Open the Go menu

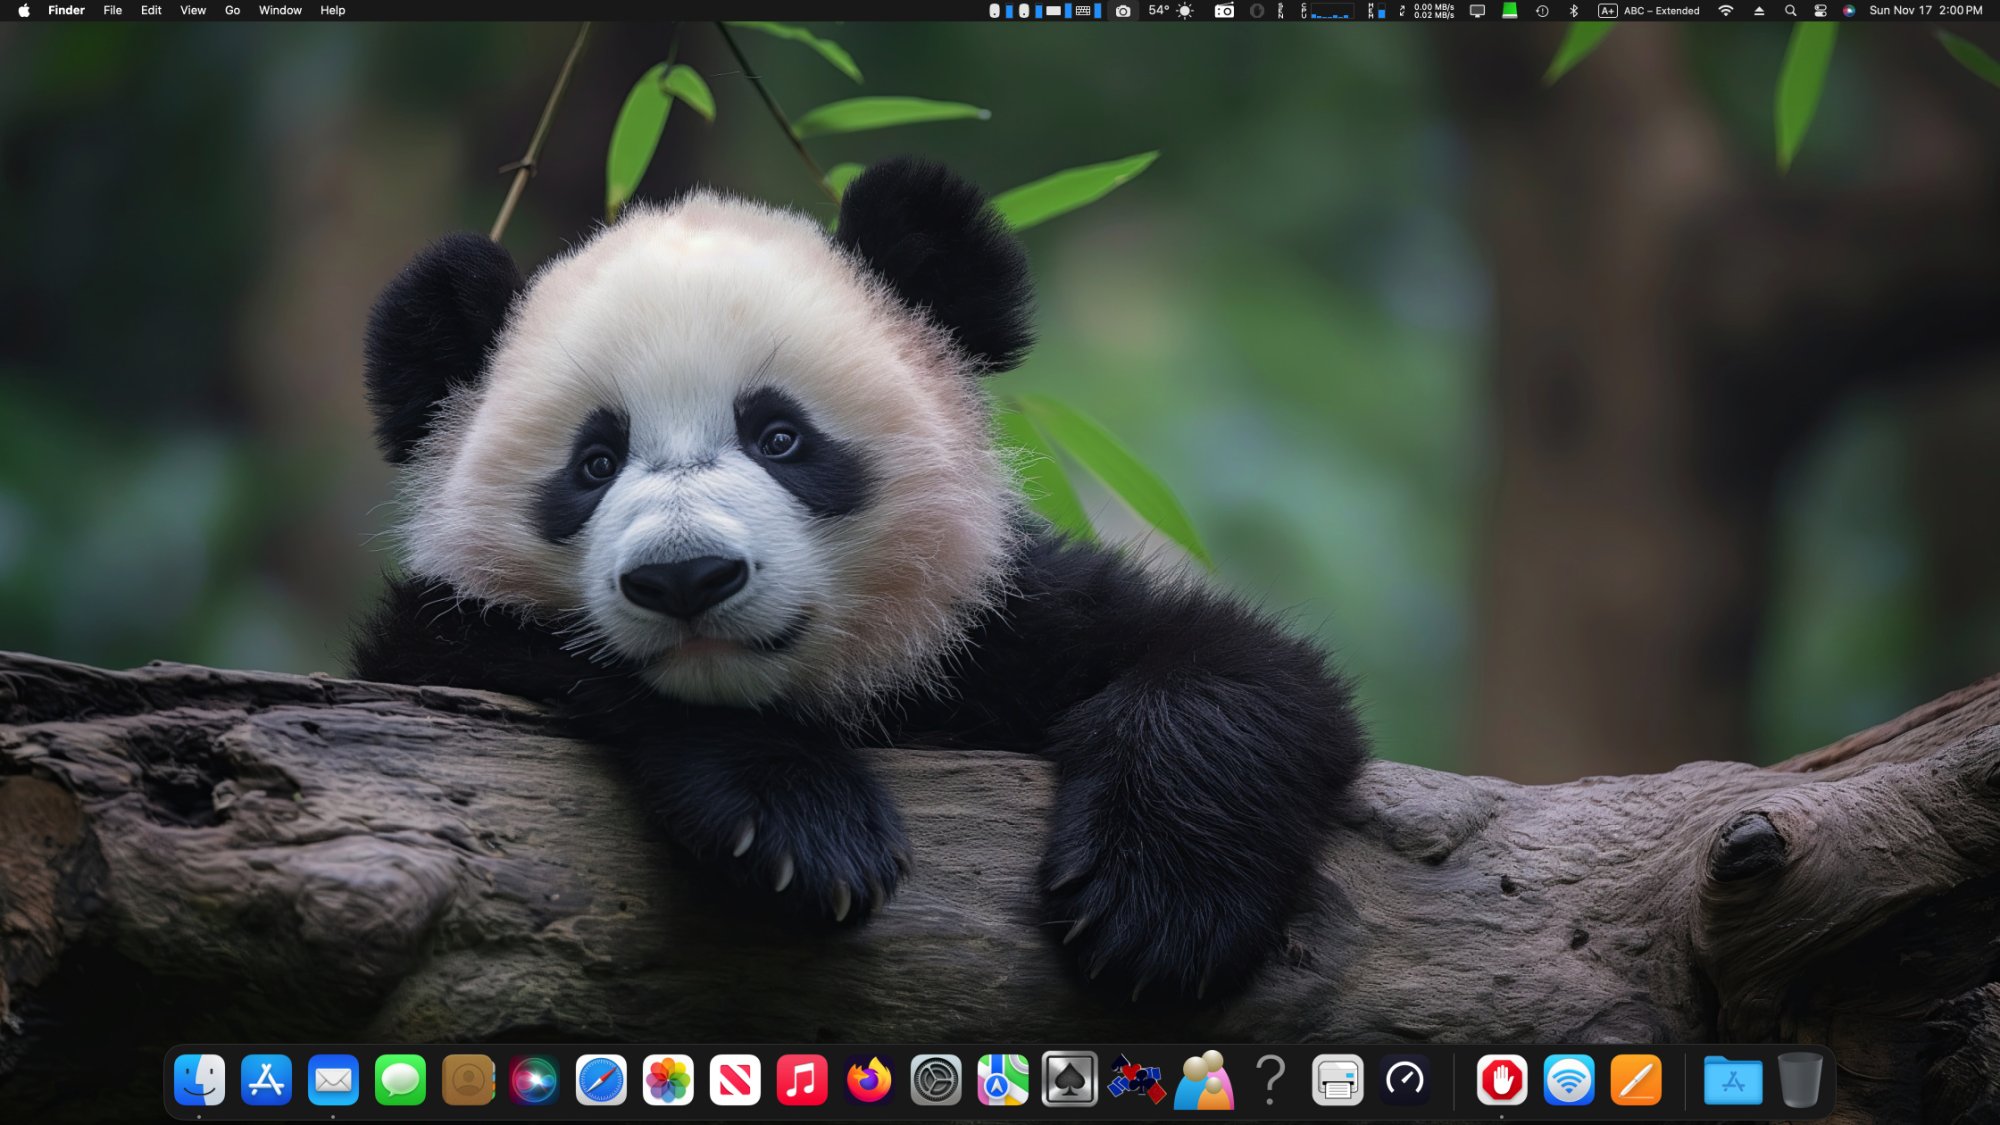pos(232,11)
